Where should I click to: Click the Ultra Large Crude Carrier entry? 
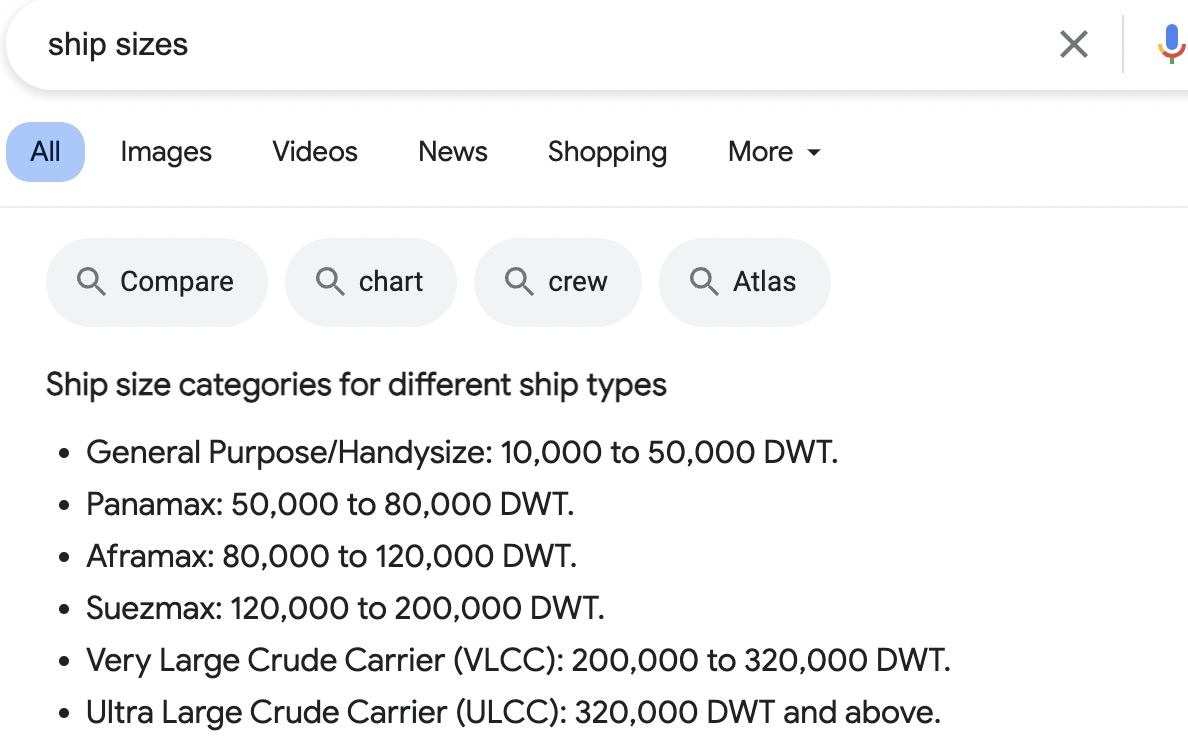point(513,712)
